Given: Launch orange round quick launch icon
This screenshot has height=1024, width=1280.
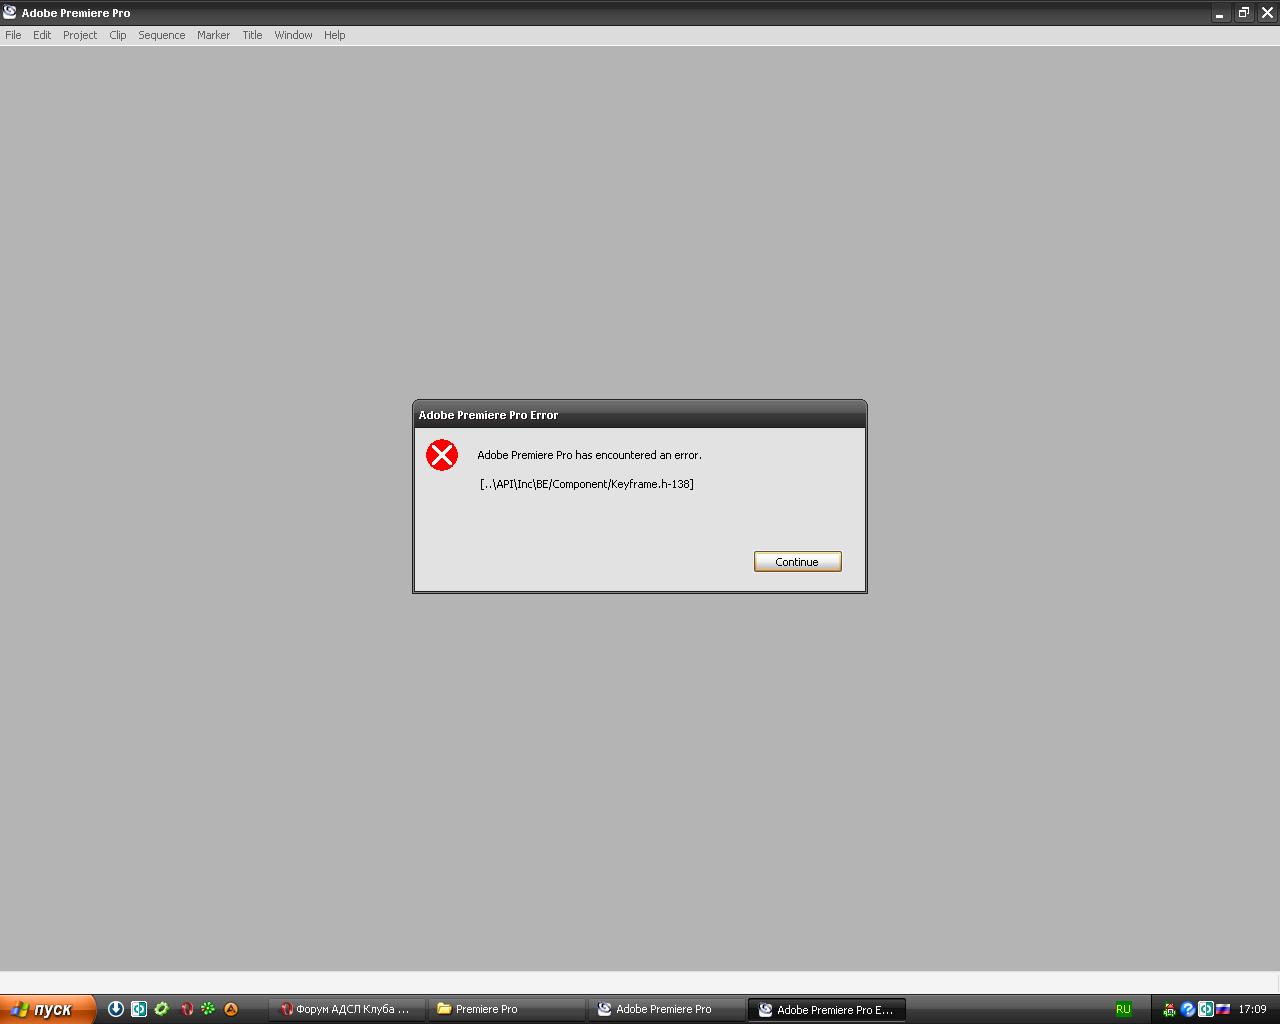Looking at the screenshot, I should coord(231,1009).
